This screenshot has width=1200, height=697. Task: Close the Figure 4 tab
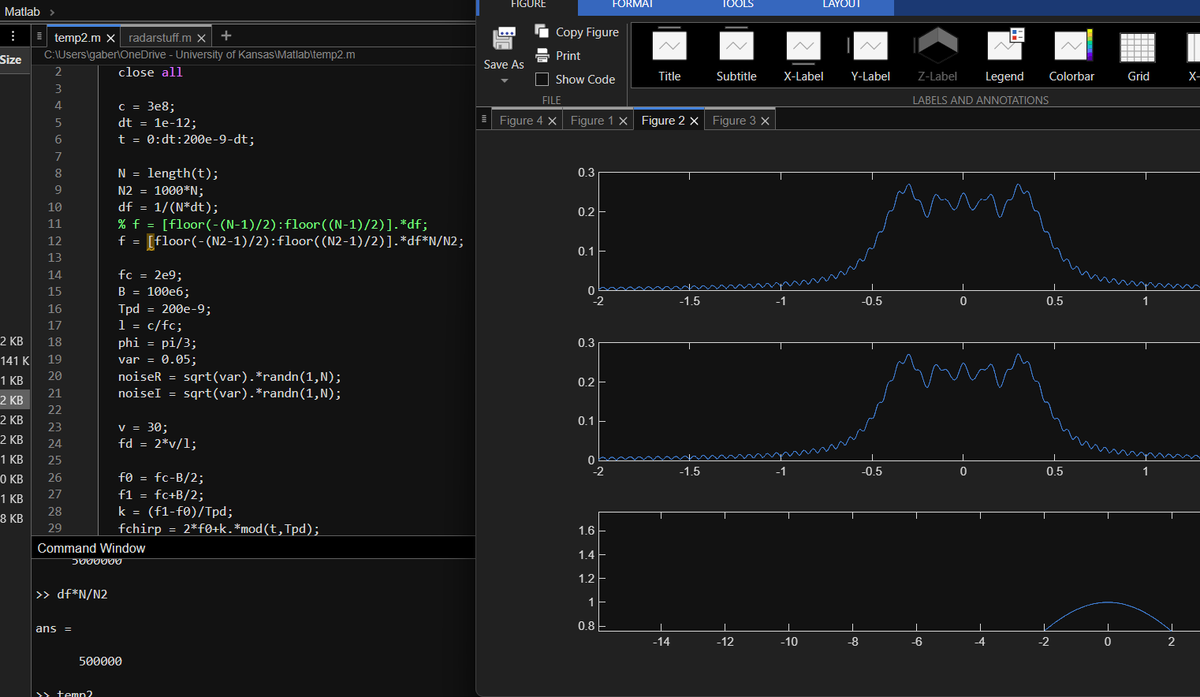pos(552,121)
